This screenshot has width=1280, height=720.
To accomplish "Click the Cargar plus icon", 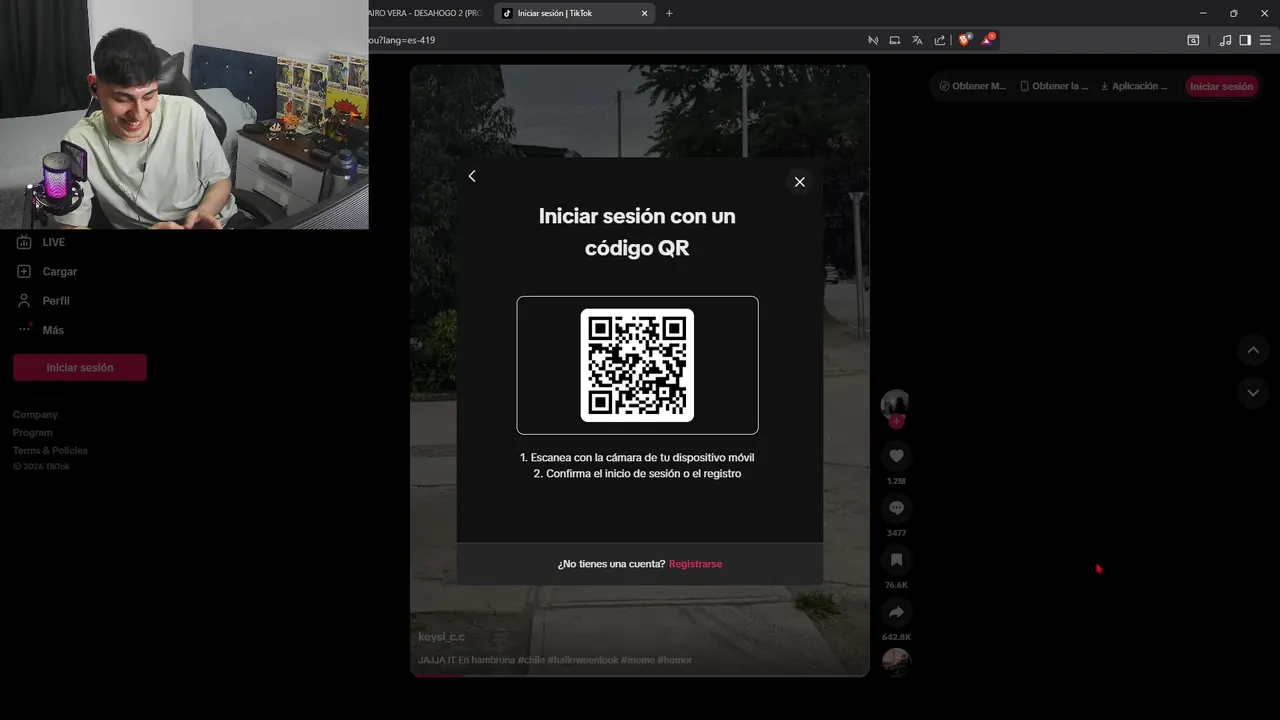I will (x=24, y=271).
